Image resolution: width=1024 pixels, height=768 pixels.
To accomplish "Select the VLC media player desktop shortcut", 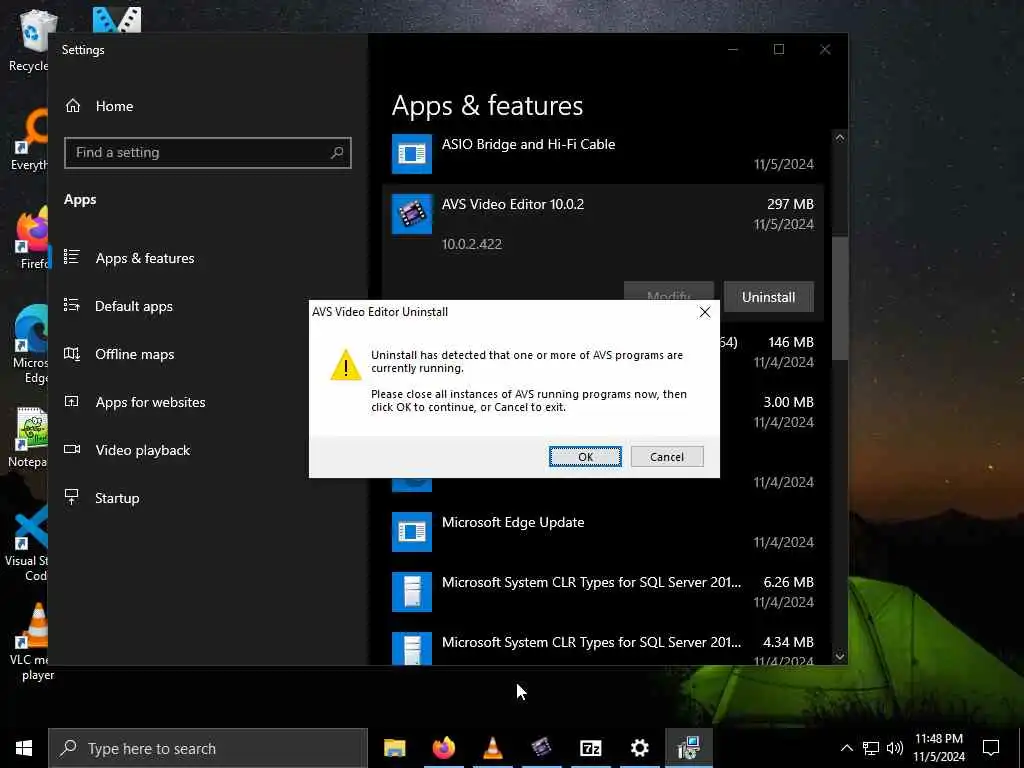I will click(29, 642).
